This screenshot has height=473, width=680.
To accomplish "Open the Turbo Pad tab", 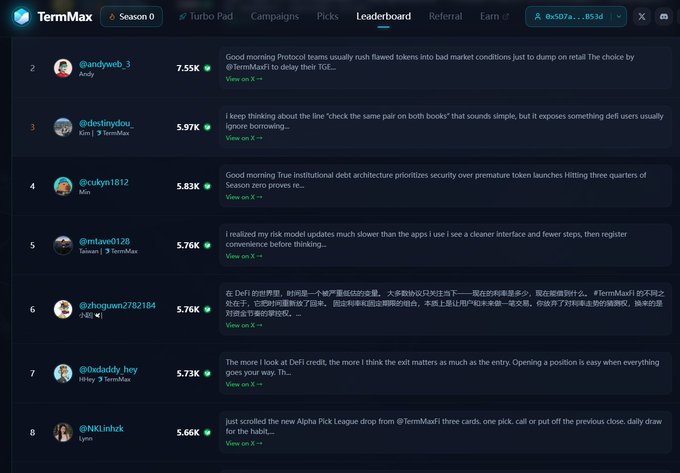I will tap(206, 16).
